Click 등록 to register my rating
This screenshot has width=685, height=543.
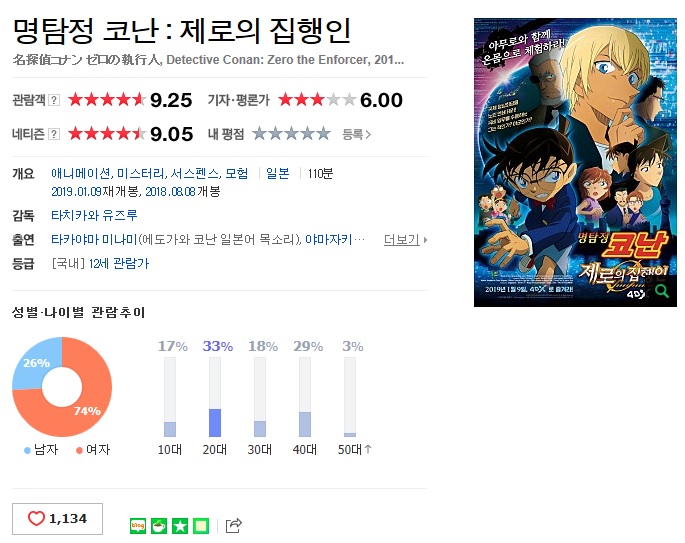pyautogui.click(x=356, y=134)
